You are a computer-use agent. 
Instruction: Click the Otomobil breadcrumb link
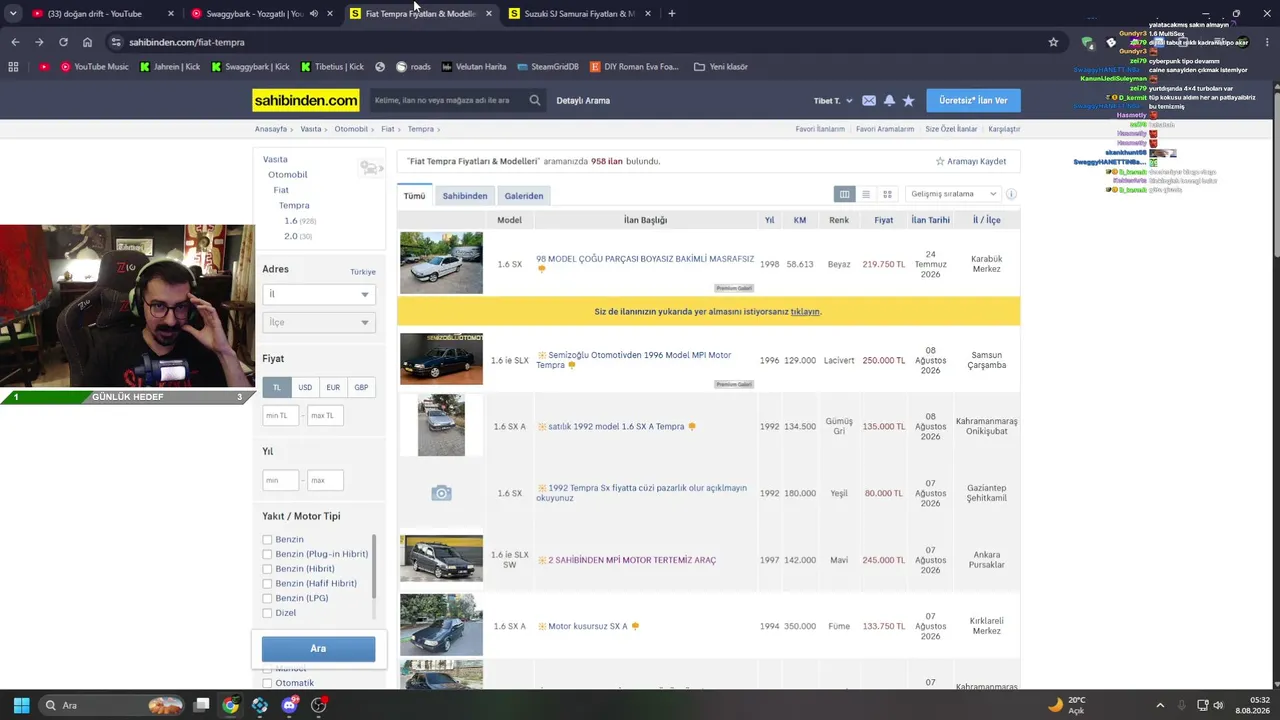click(x=351, y=129)
